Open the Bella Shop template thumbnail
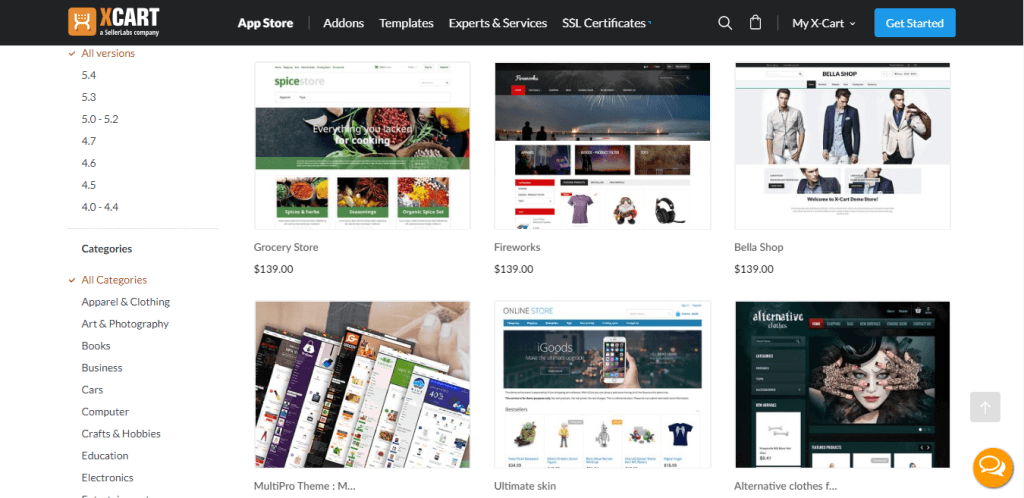 pyautogui.click(x=842, y=146)
